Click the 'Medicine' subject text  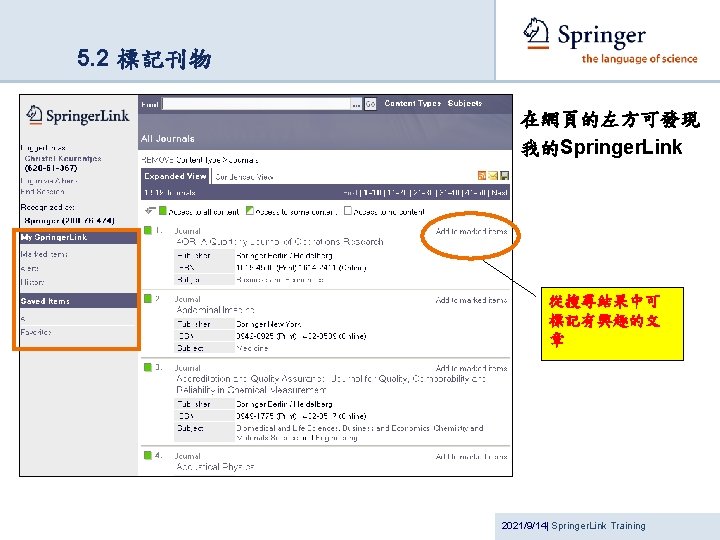[x=252, y=348]
